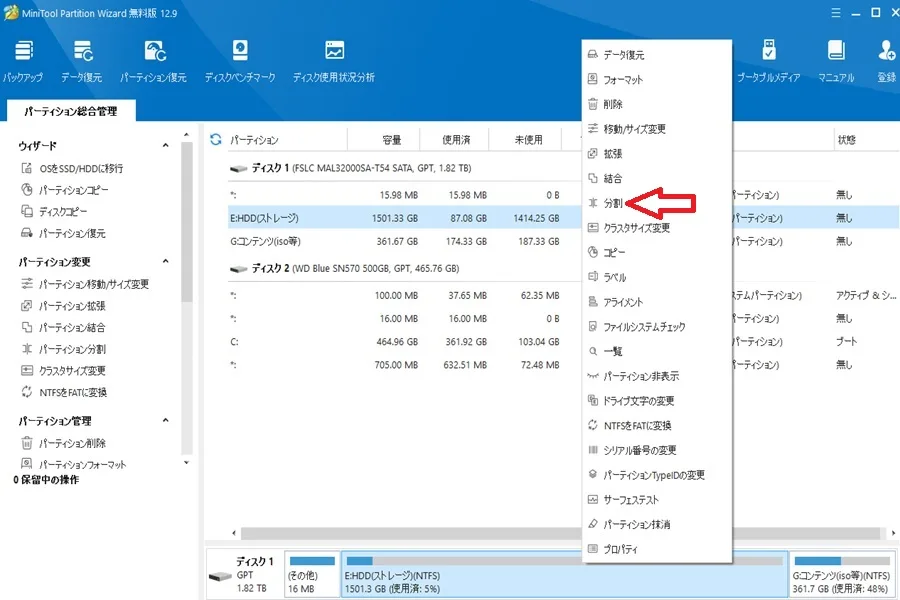
Task: Select the ディスク 2 header row
Action: pos(405,268)
